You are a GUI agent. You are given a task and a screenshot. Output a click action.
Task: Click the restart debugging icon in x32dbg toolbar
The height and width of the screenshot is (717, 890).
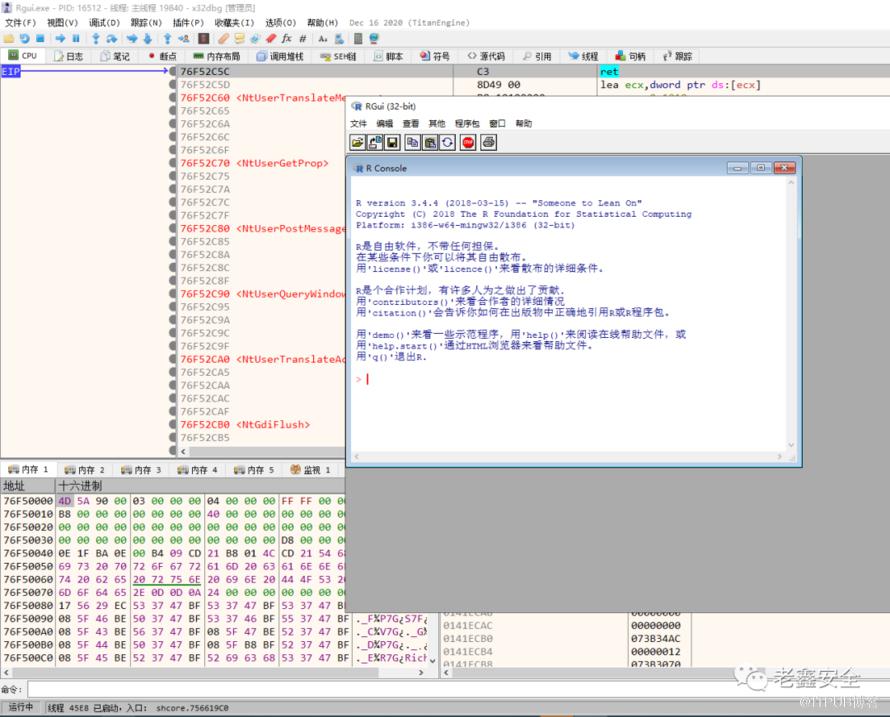pos(24,39)
